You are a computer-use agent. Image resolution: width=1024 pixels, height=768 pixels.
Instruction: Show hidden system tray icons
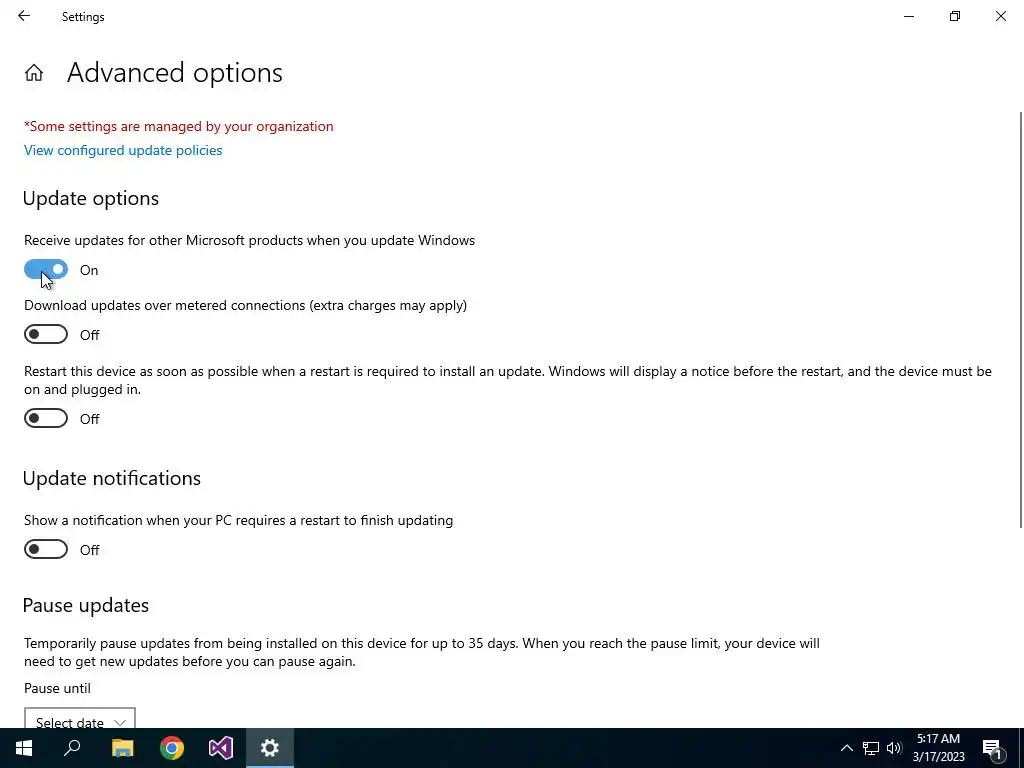(846, 748)
